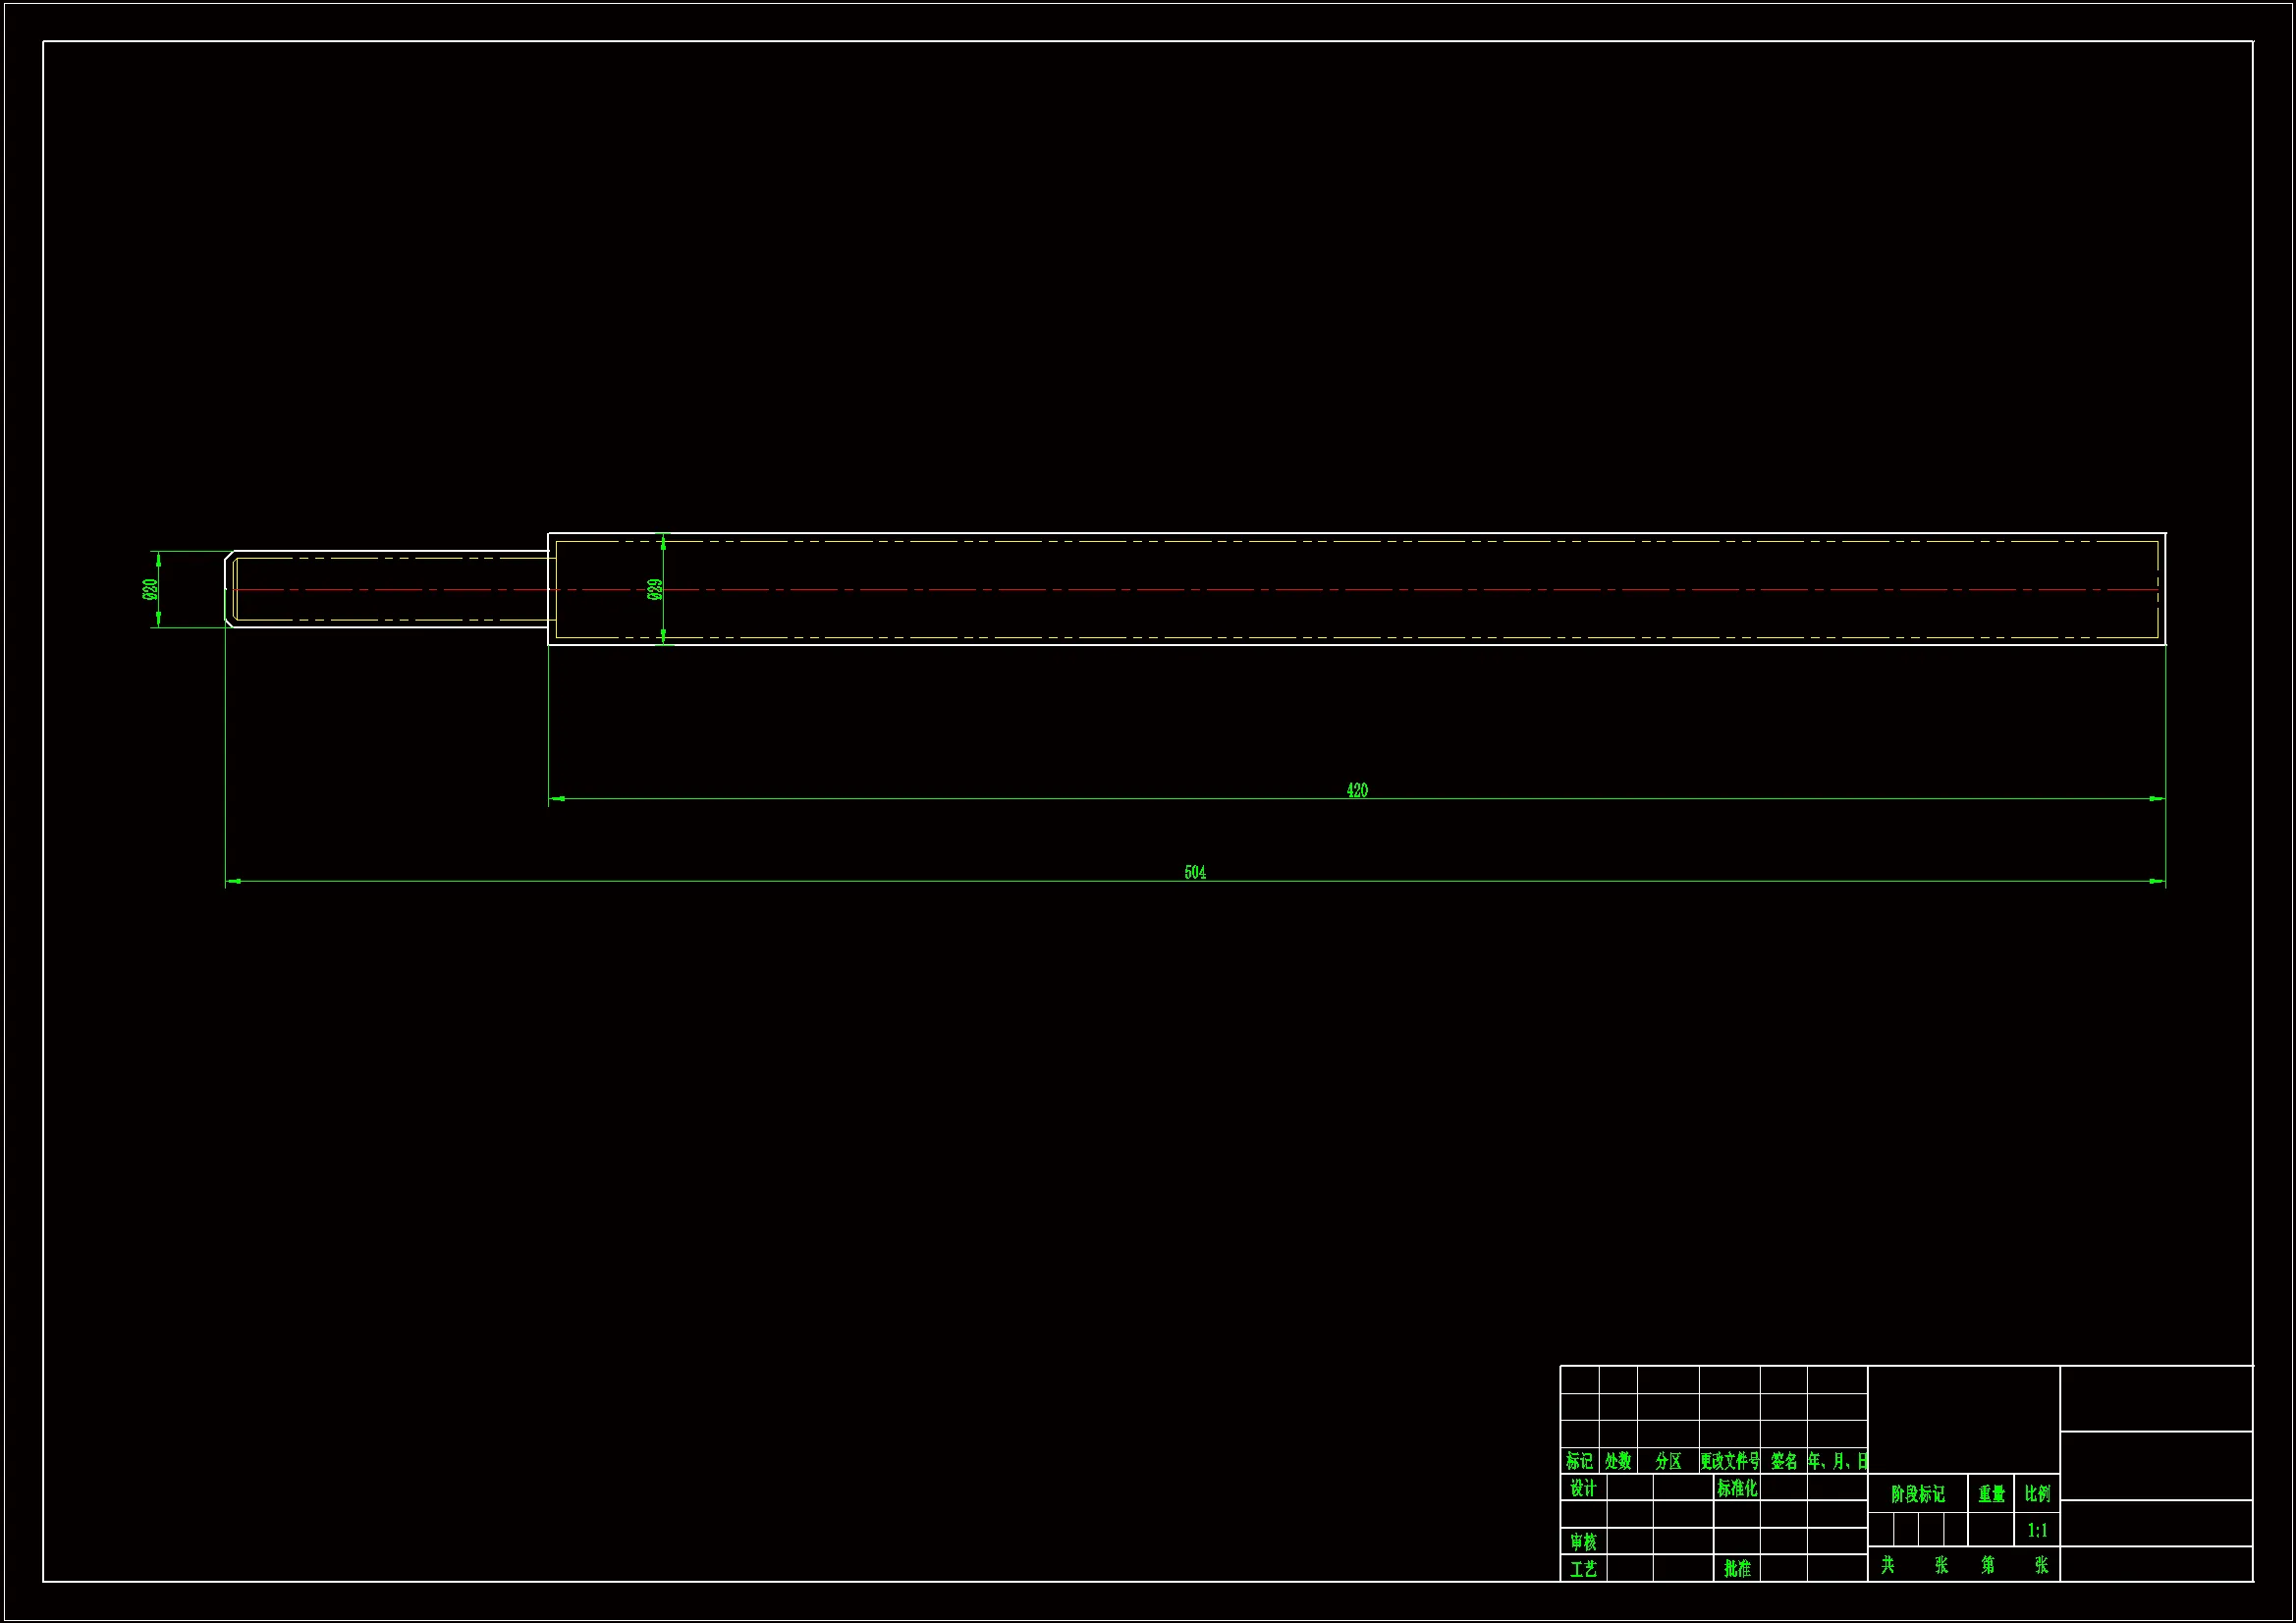Click the 批准 approval label cell
This screenshot has height=1623, width=2296.
(x=1737, y=1569)
